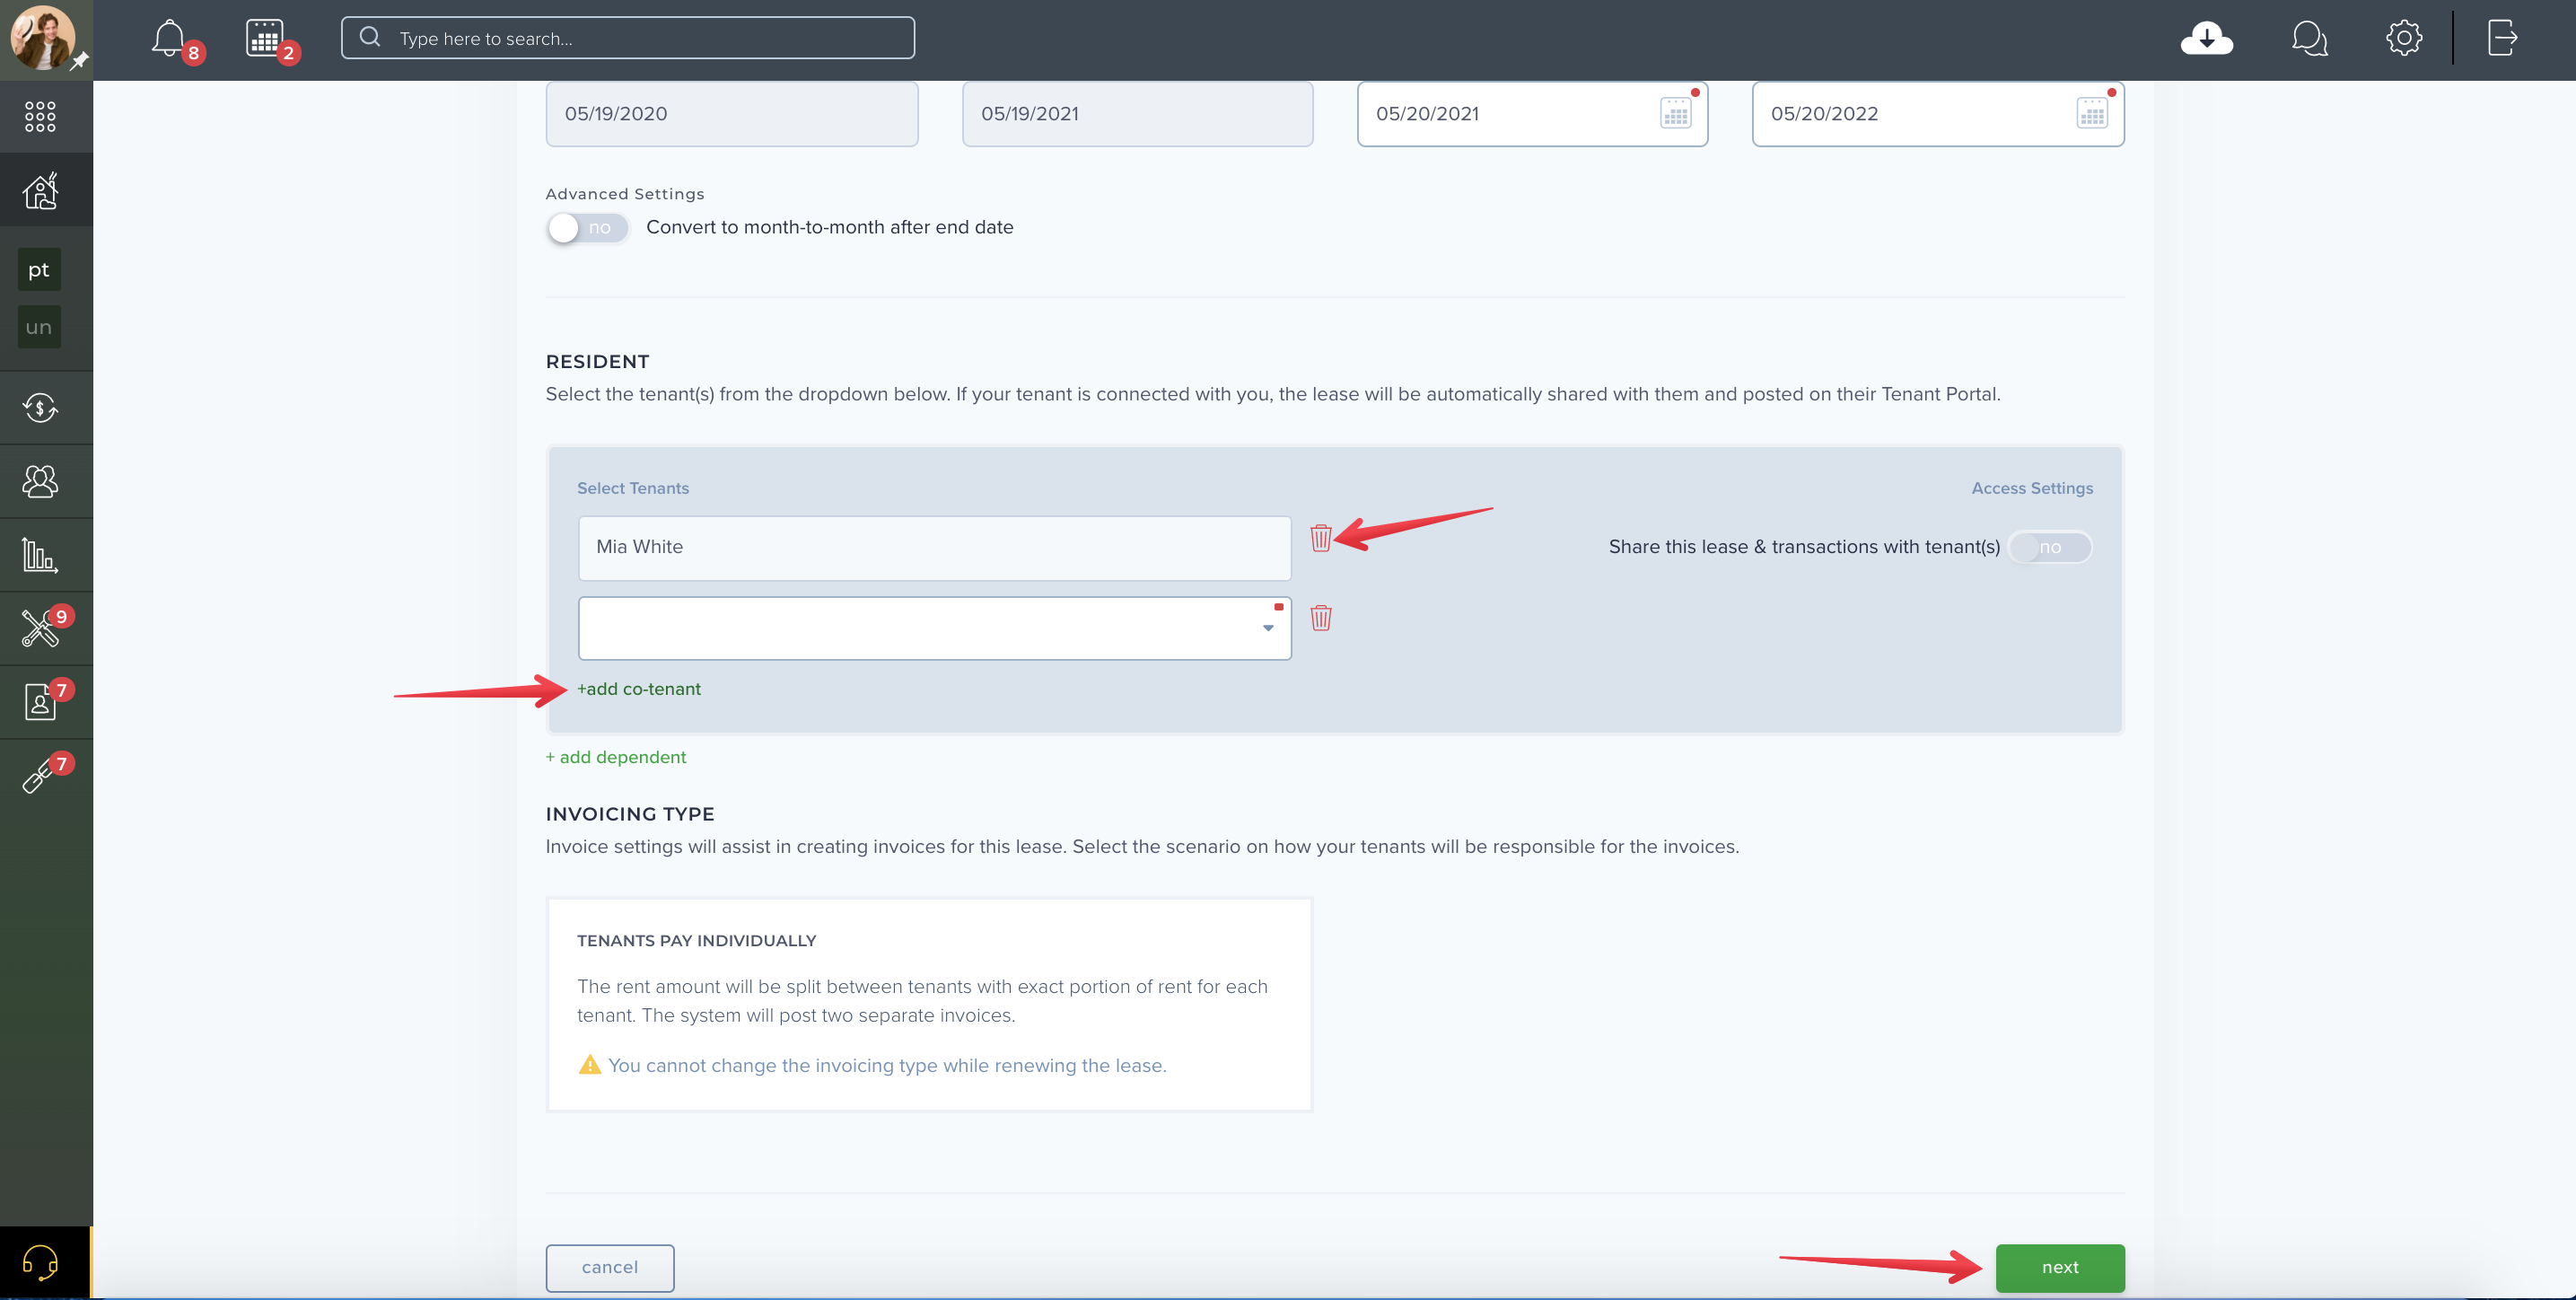Open the accounting dollar icon in sidebar
Screen dimensions: 2576x1300
click(40, 408)
